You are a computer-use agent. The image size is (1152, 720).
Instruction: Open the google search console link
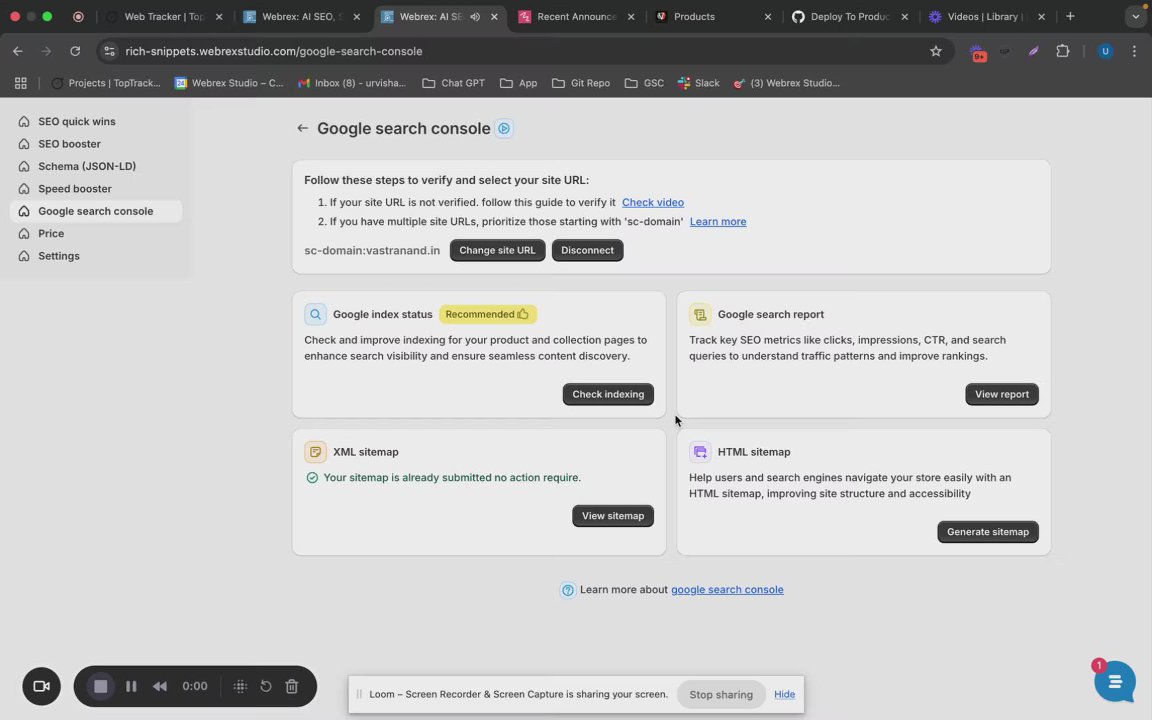(x=727, y=590)
